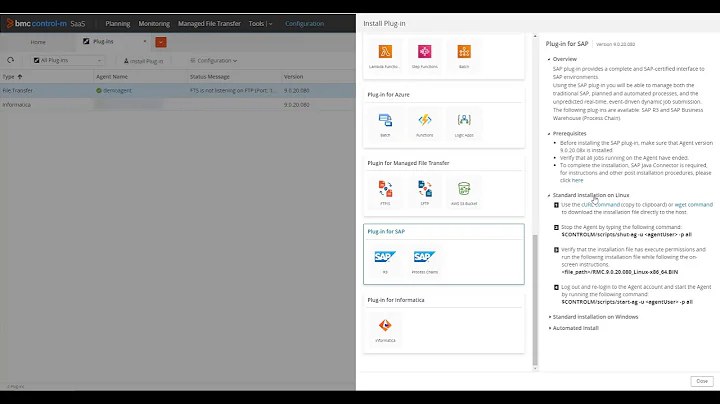Select the Azure Batch plug-in icon
This screenshot has height=404, width=720.
385,120
